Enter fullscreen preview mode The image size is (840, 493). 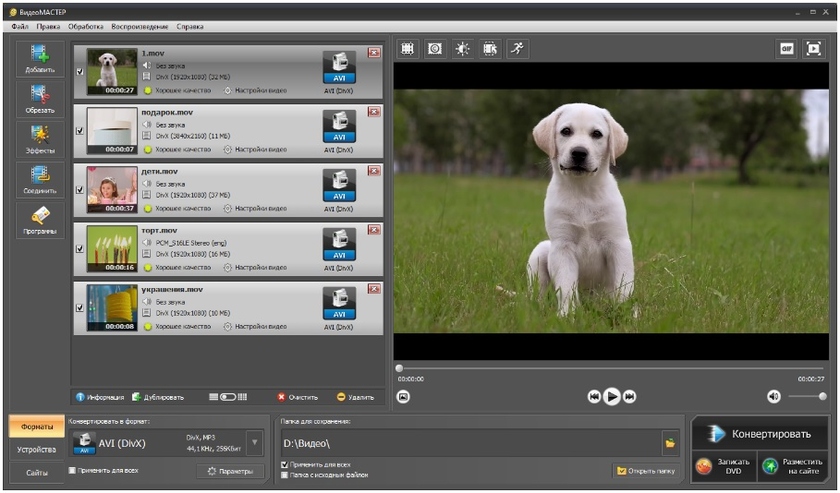(x=814, y=48)
